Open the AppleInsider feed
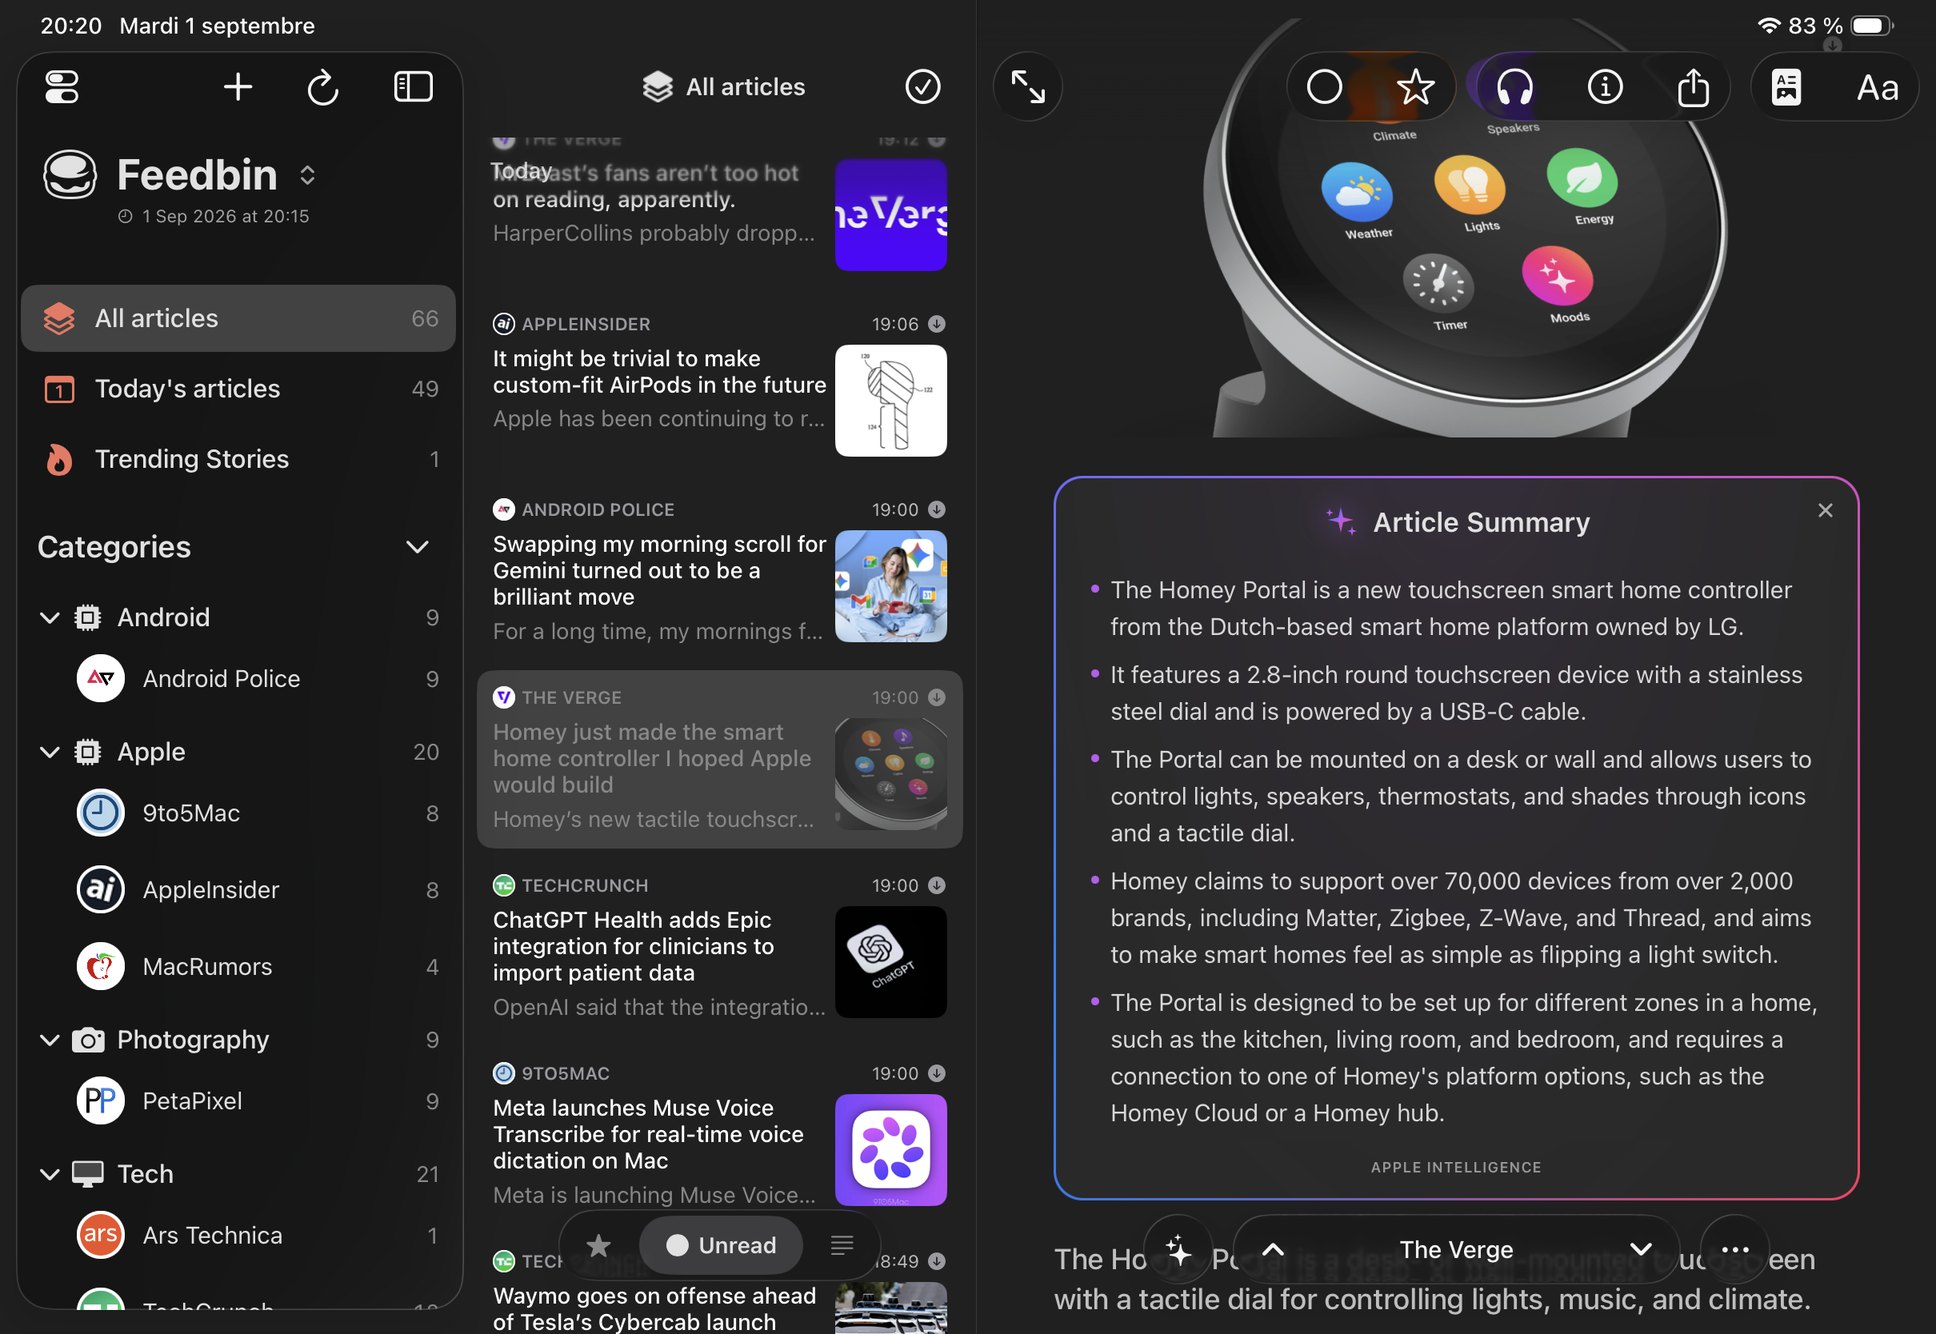This screenshot has width=1936, height=1334. point(238,890)
